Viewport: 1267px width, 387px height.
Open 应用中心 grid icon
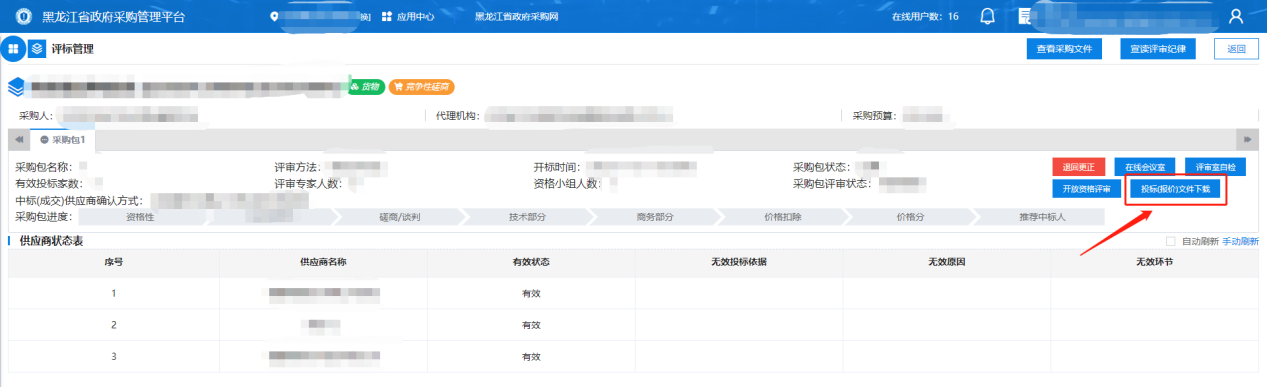point(386,17)
